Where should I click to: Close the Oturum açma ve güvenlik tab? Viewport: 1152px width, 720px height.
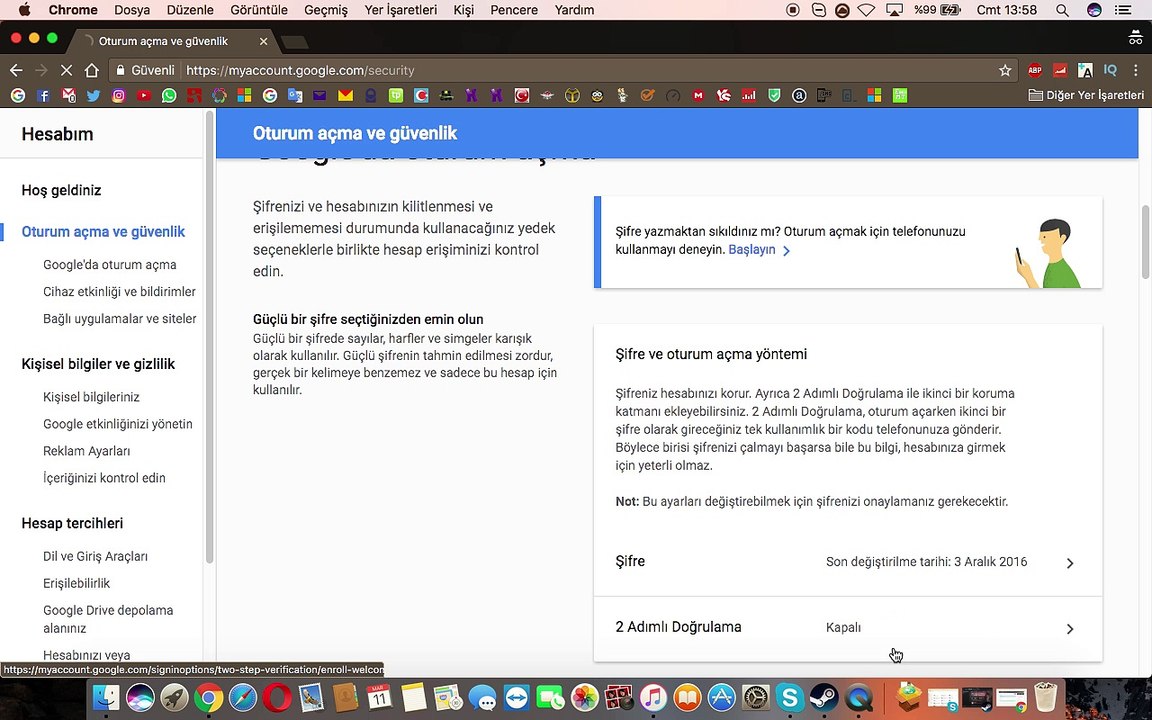pos(263,41)
